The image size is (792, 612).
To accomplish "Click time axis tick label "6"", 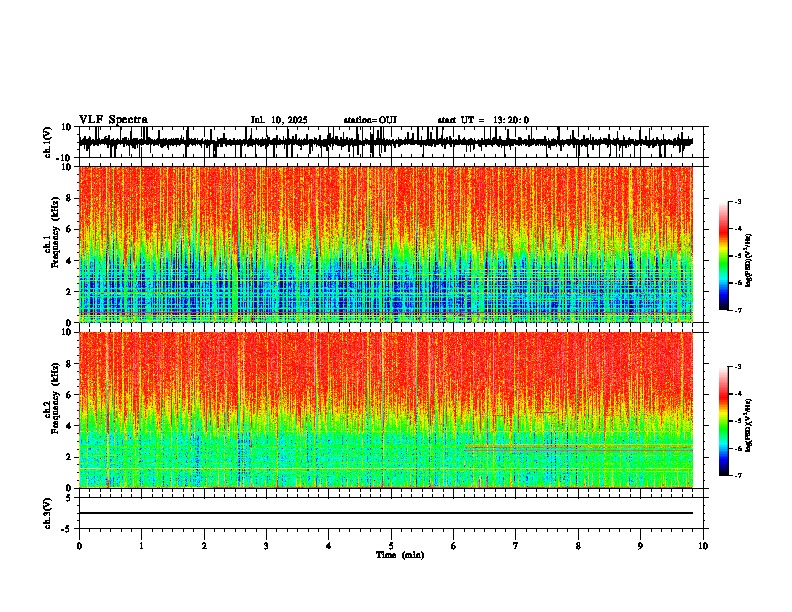I will coord(453,546).
